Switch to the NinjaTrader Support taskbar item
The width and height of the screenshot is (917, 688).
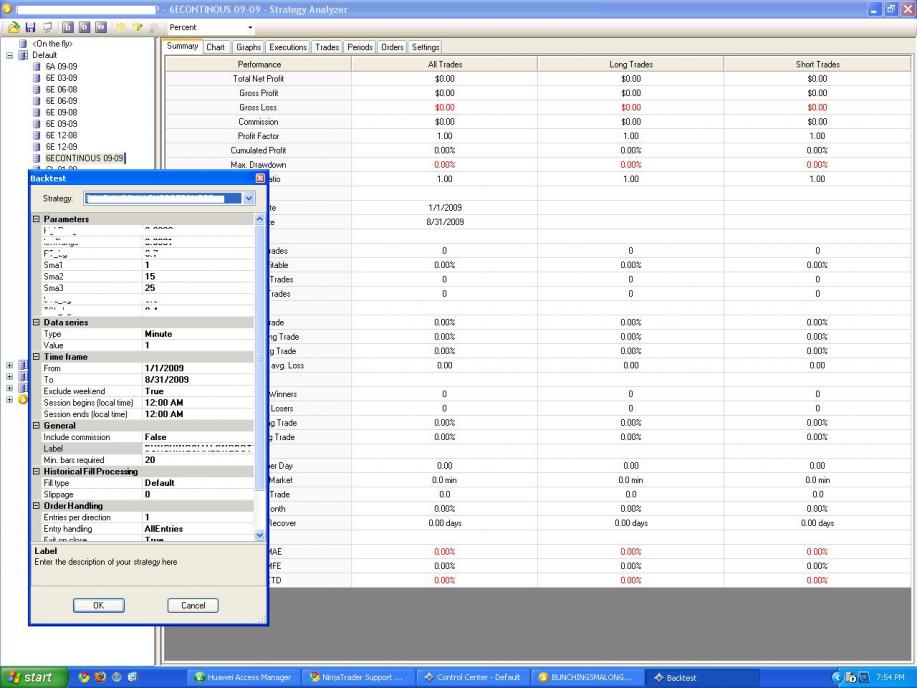pos(358,677)
